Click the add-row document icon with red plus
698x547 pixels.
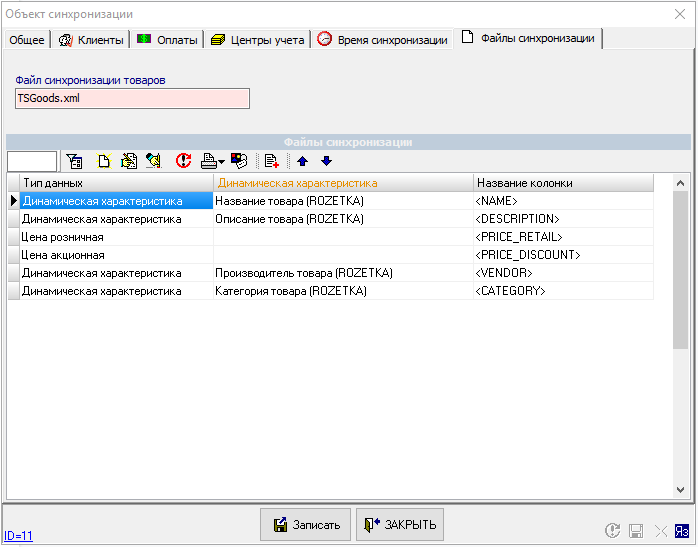click(271, 161)
